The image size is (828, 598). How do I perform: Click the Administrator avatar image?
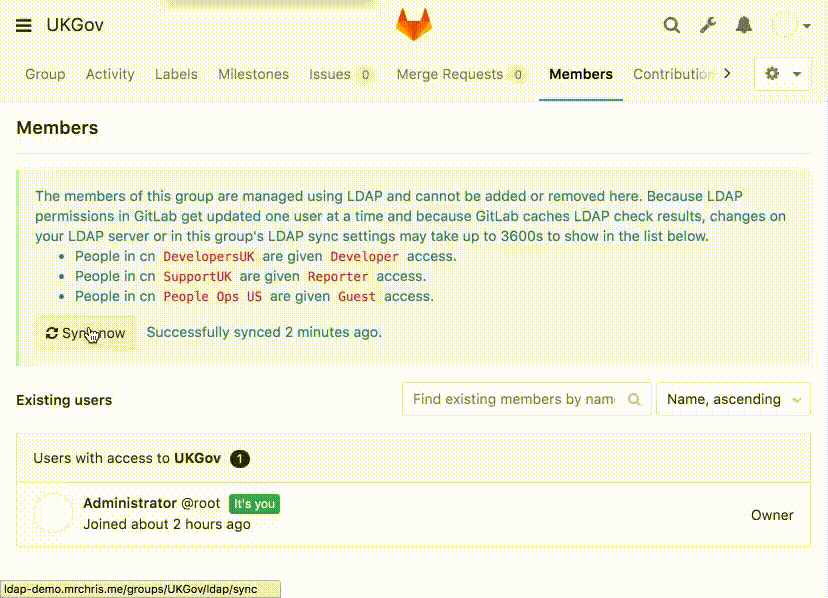pyautogui.click(x=53, y=513)
